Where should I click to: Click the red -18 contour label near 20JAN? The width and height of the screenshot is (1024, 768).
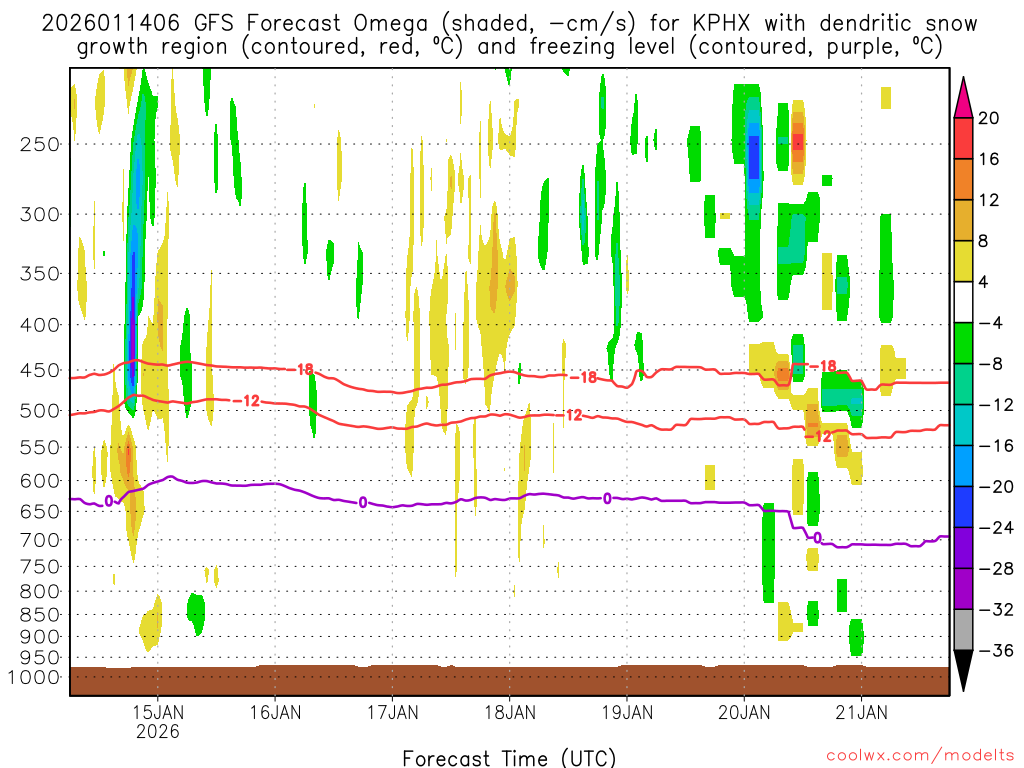click(x=824, y=366)
